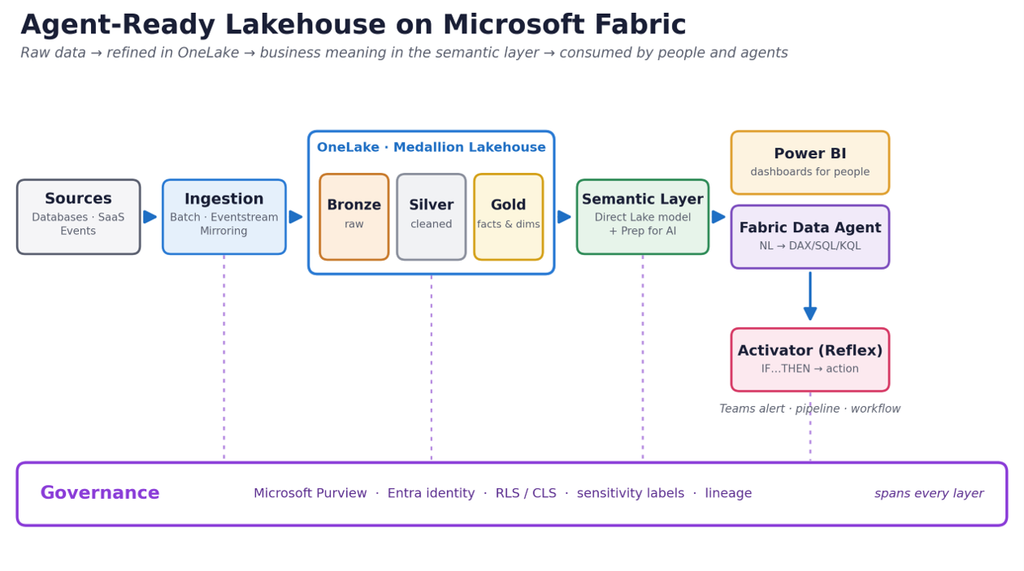Click the sensitivity labels text
This screenshot has width=1024, height=571.
[630, 493]
